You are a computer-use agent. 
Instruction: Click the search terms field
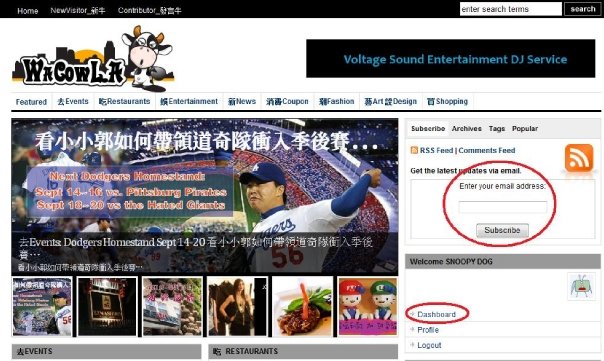point(510,9)
